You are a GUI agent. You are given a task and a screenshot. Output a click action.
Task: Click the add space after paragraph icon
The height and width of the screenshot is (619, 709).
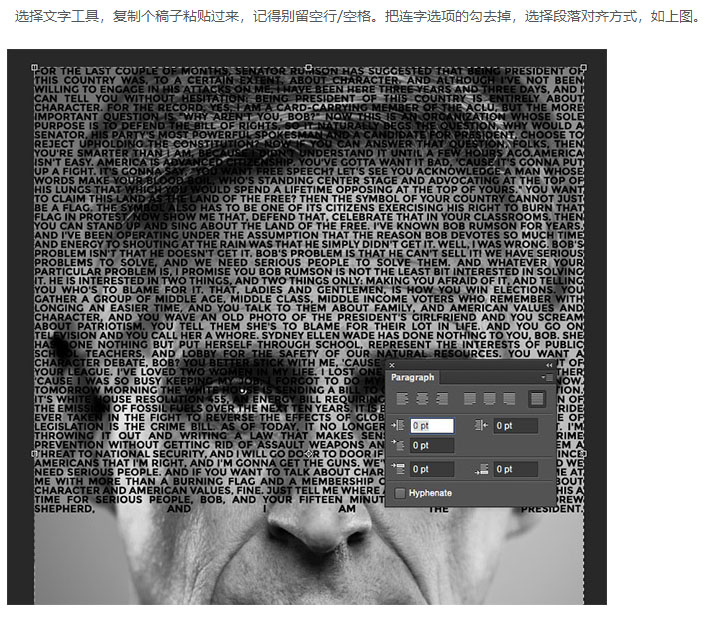(x=483, y=469)
